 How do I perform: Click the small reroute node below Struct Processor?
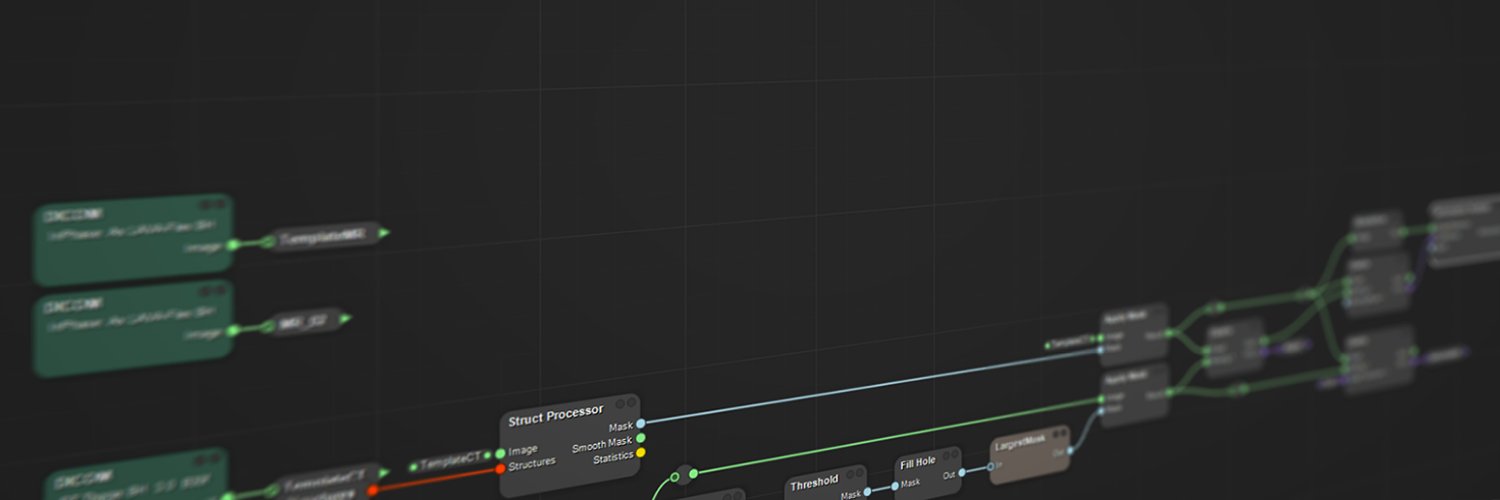[x=684, y=474]
